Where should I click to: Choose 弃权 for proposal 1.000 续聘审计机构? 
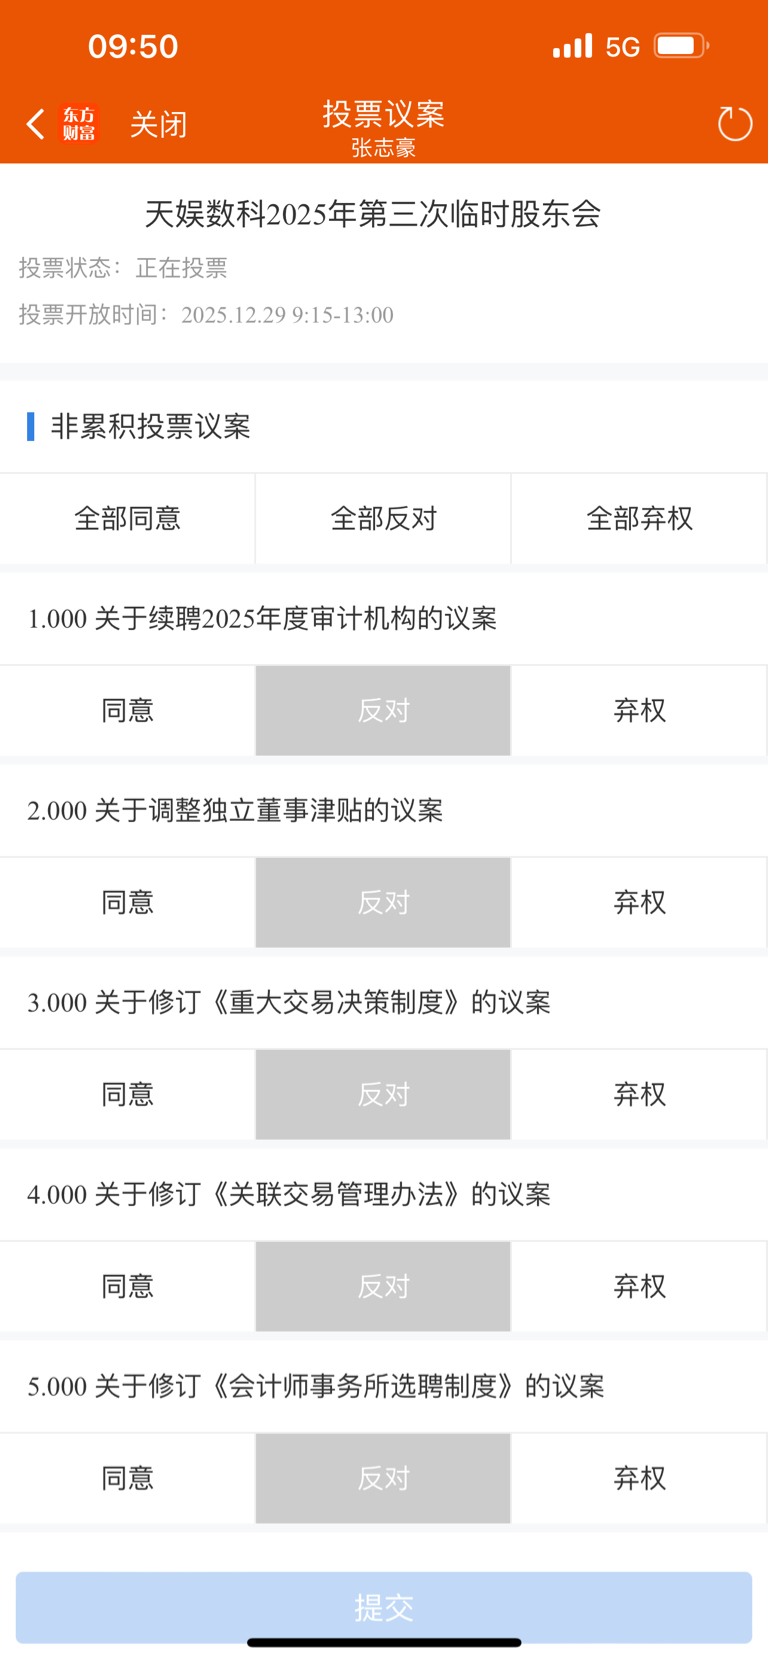[639, 711]
